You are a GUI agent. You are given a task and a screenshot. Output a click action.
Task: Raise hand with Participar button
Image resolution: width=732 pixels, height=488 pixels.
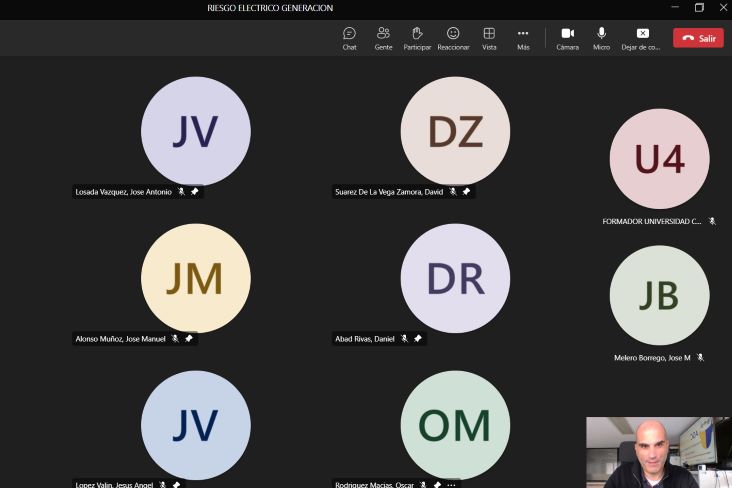[417, 38]
